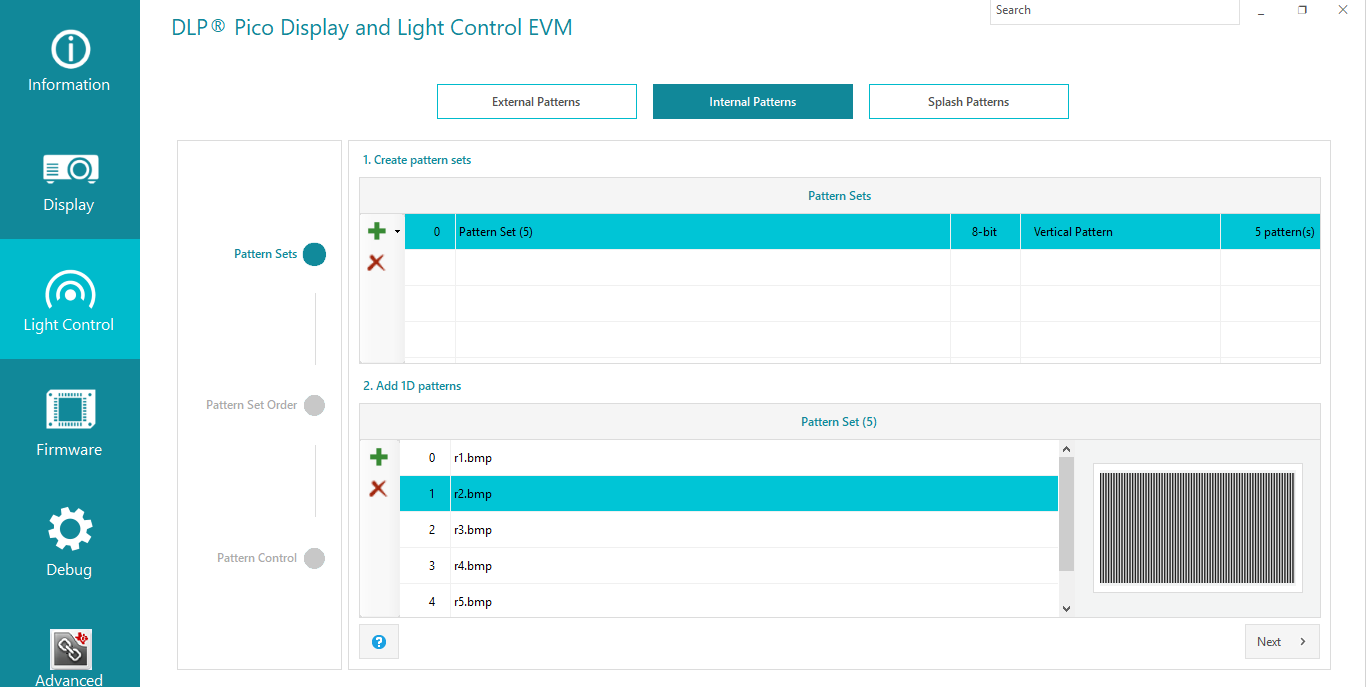Viewport: 1366px width, 687px height.
Task: Click the pattern list scroll down arrow
Action: point(1066,608)
